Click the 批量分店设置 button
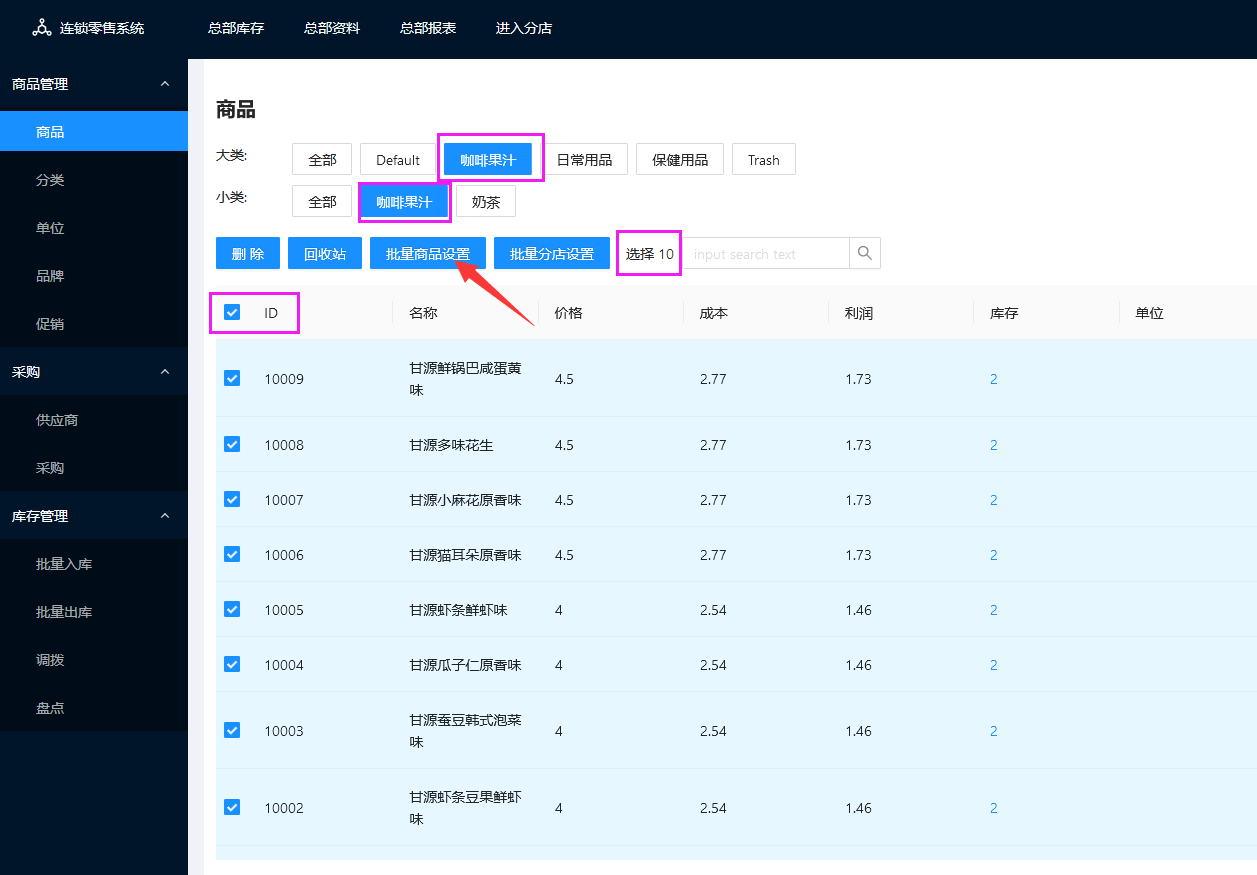The width and height of the screenshot is (1257, 875). (x=552, y=253)
